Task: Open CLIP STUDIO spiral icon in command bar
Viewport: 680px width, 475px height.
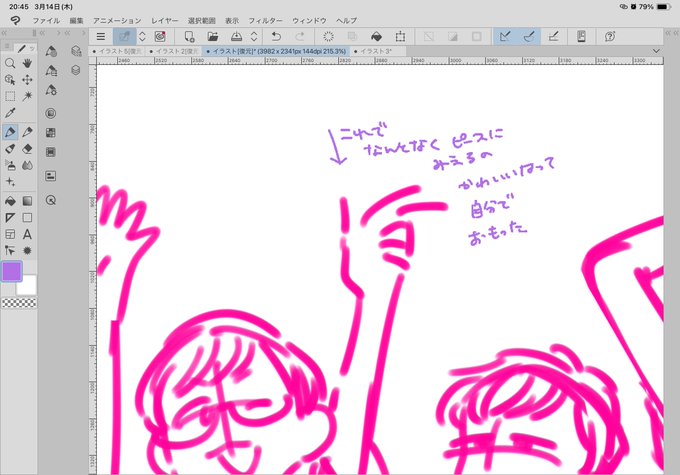Action: click(x=160, y=37)
